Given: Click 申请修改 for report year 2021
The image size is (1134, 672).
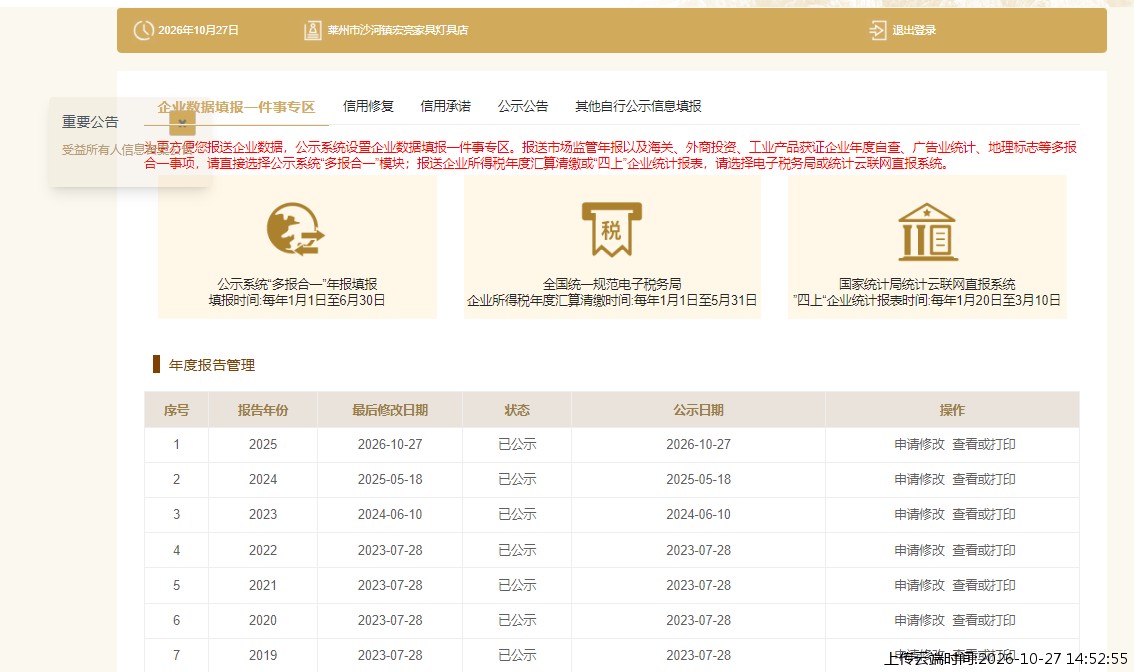Looking at the screenshot, I should click(919, 585).
